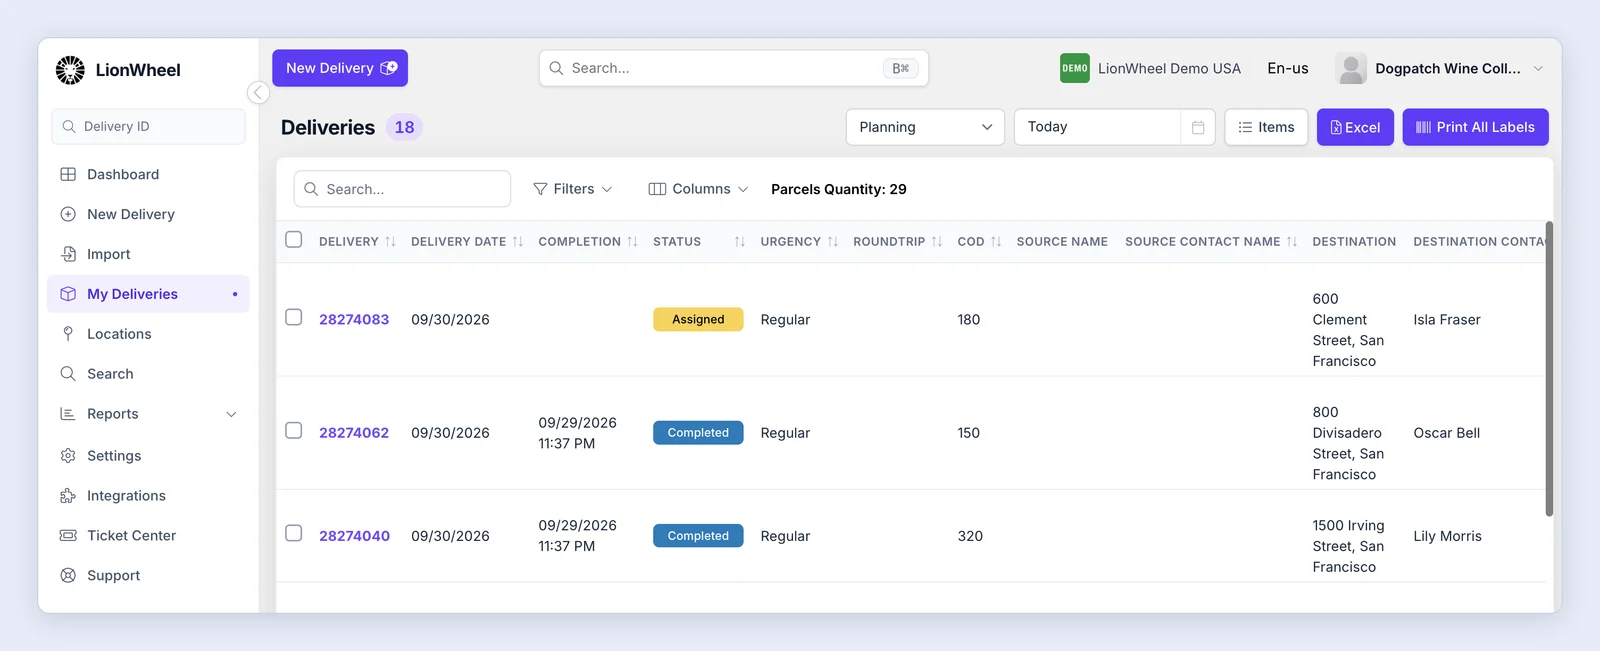Click Print All Labels button
This screenshot has width=1600, height=651.
click(x=1475, y=127)
